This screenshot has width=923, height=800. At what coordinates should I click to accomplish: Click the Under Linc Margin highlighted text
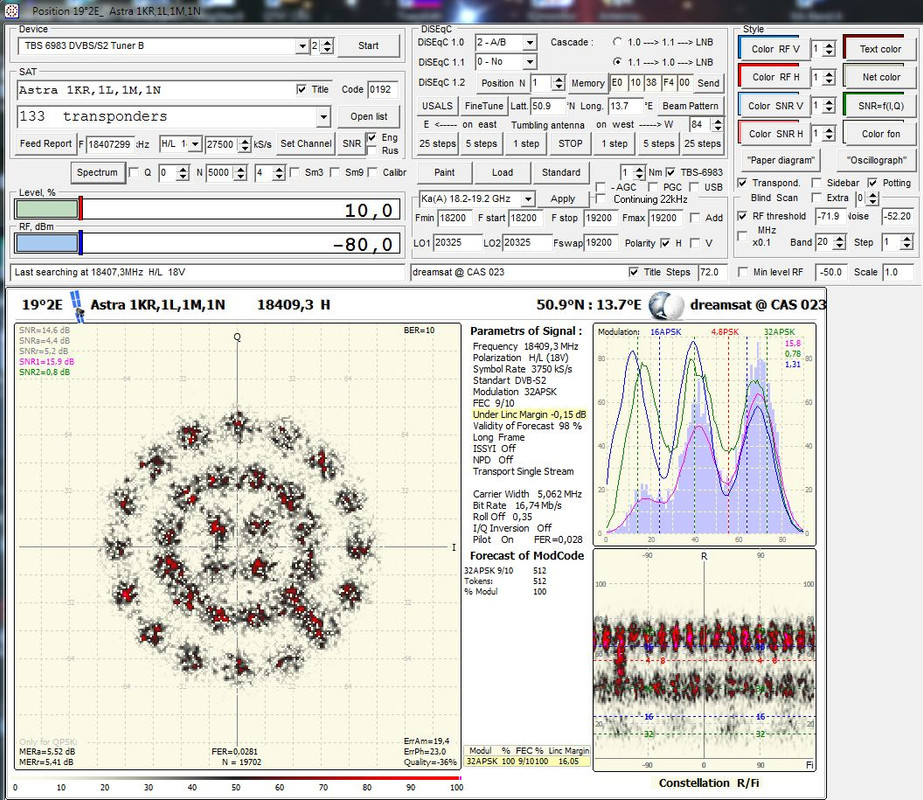tap(529, 414)
